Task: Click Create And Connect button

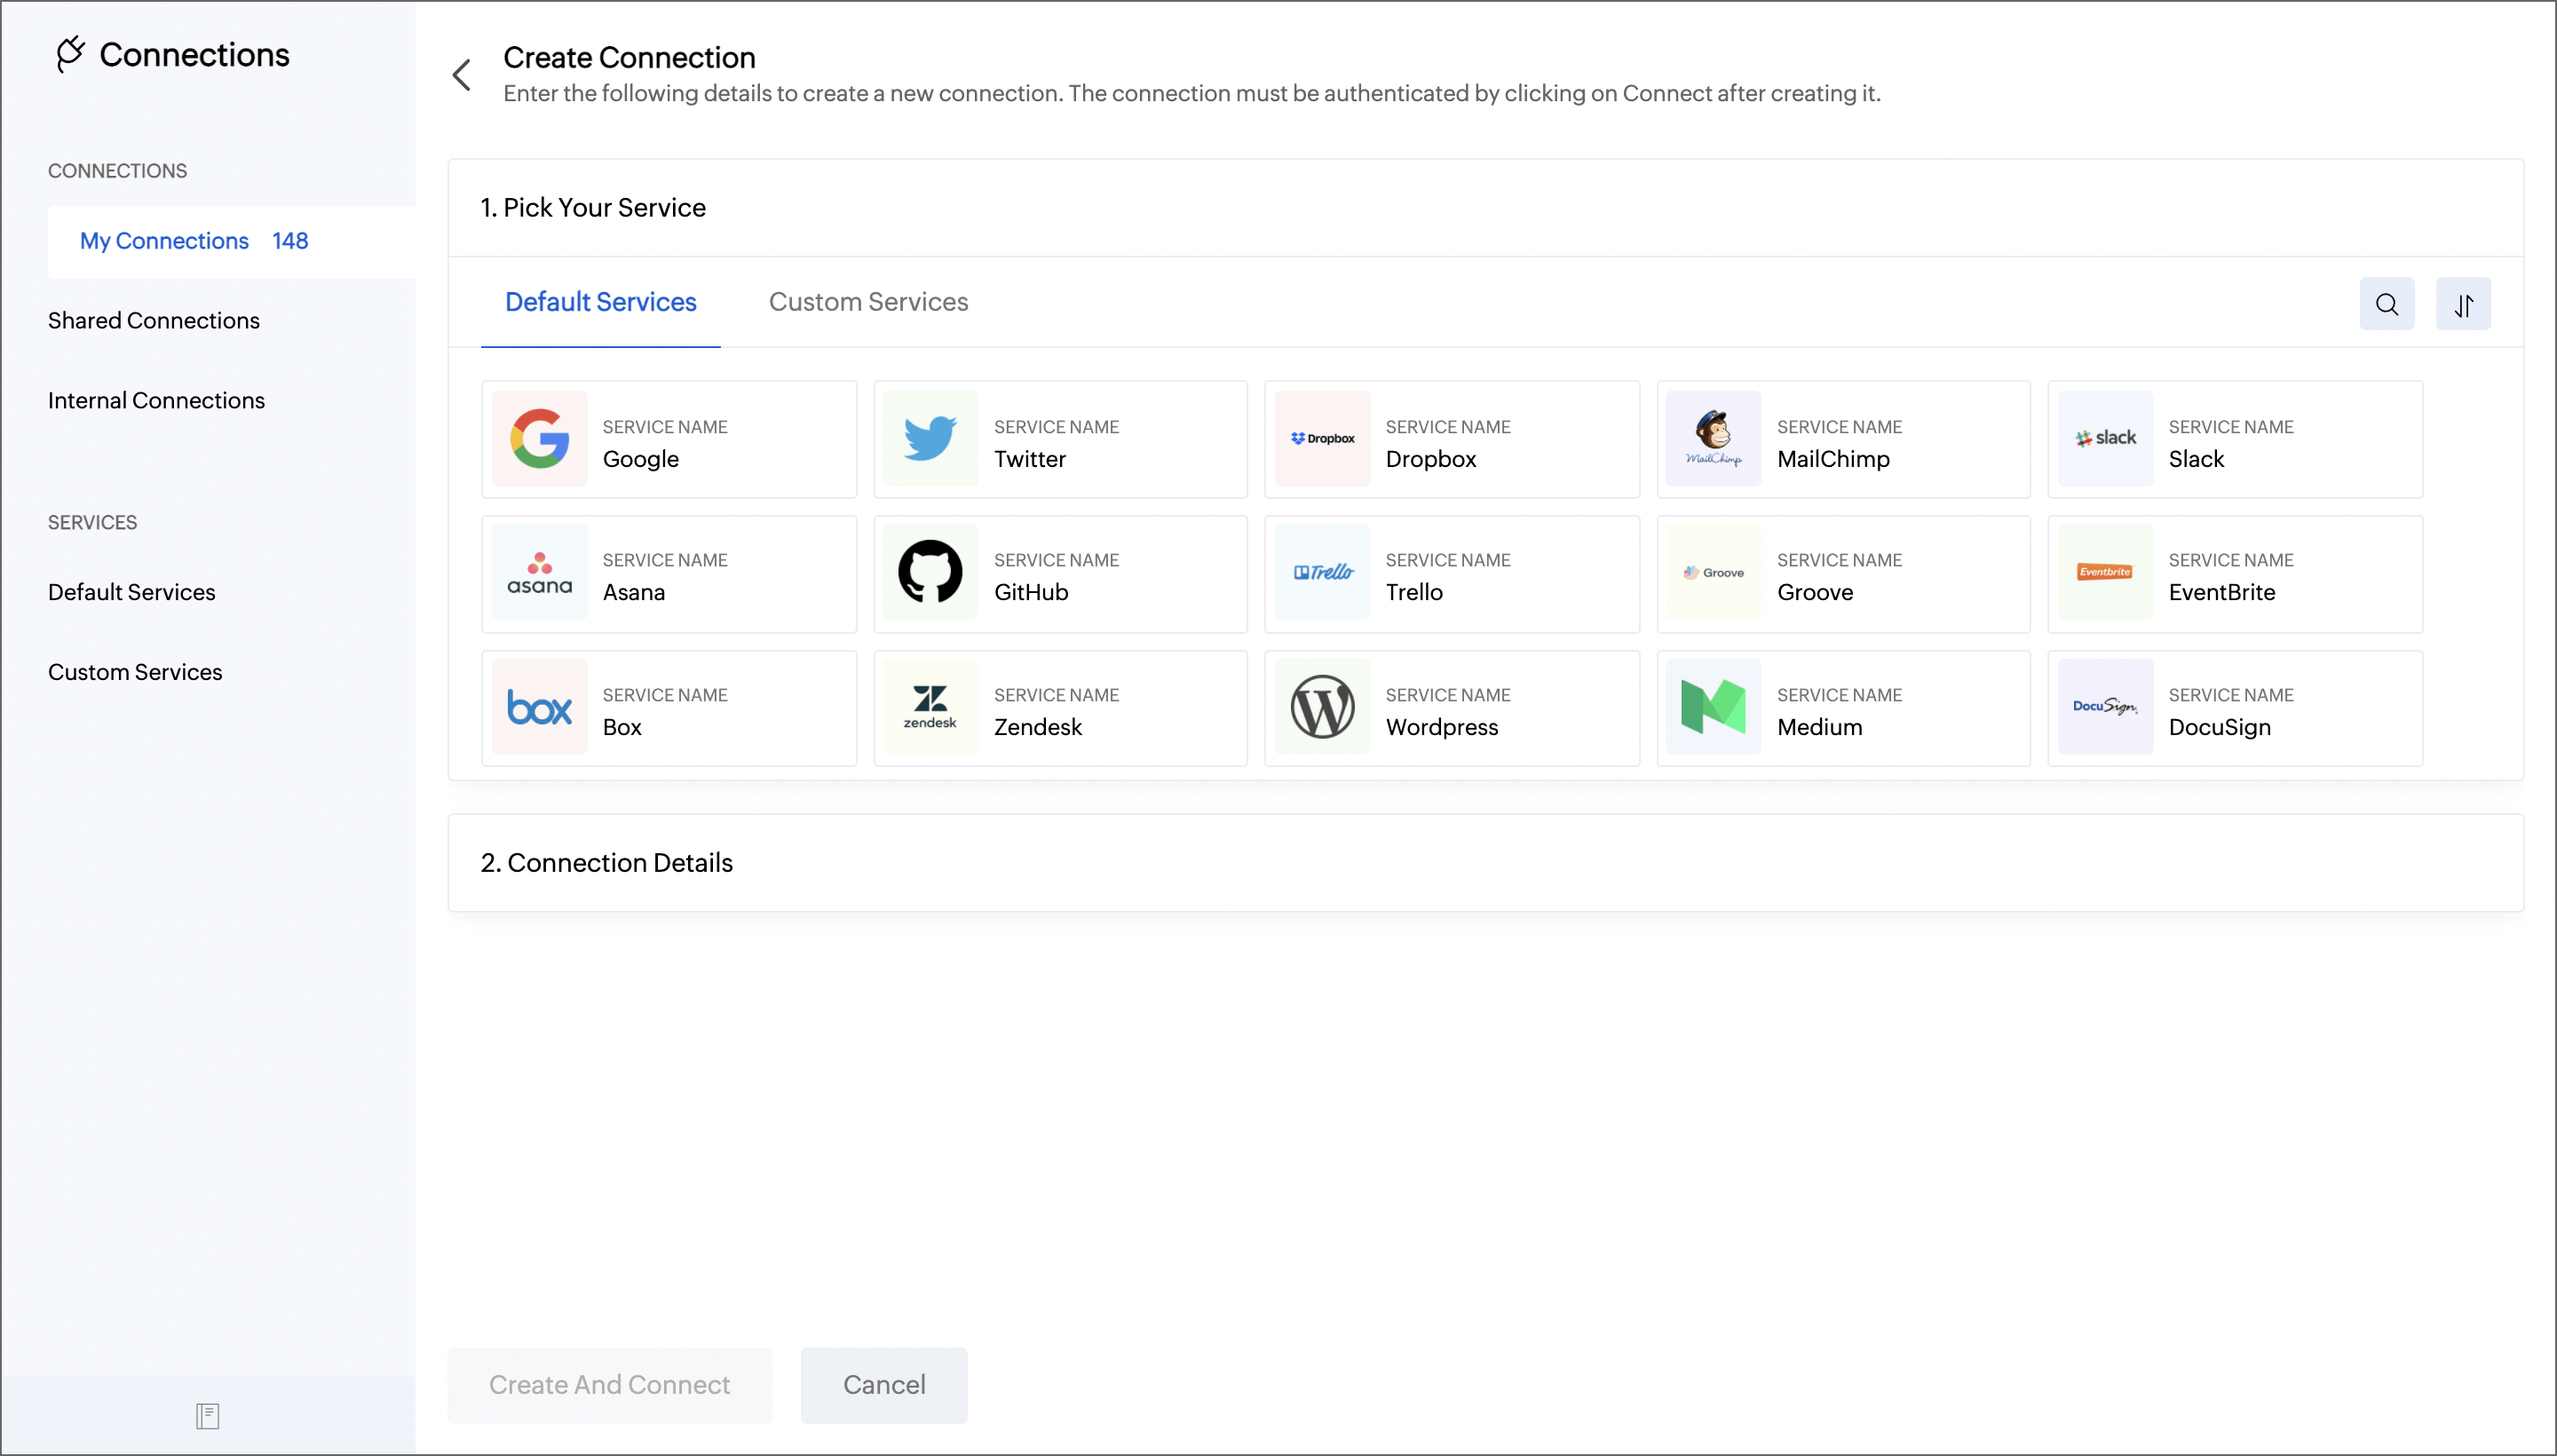Action: [609, 1385]
